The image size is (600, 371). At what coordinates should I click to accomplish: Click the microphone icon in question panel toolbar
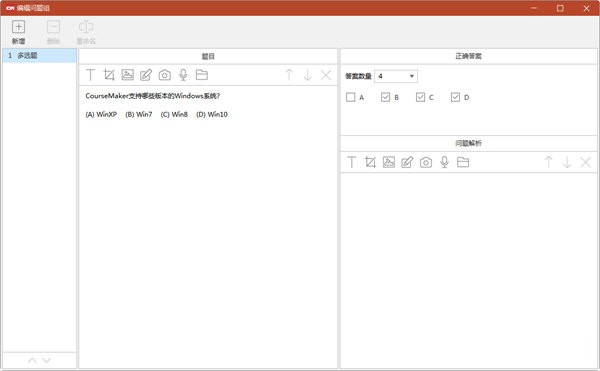(183, 75)
